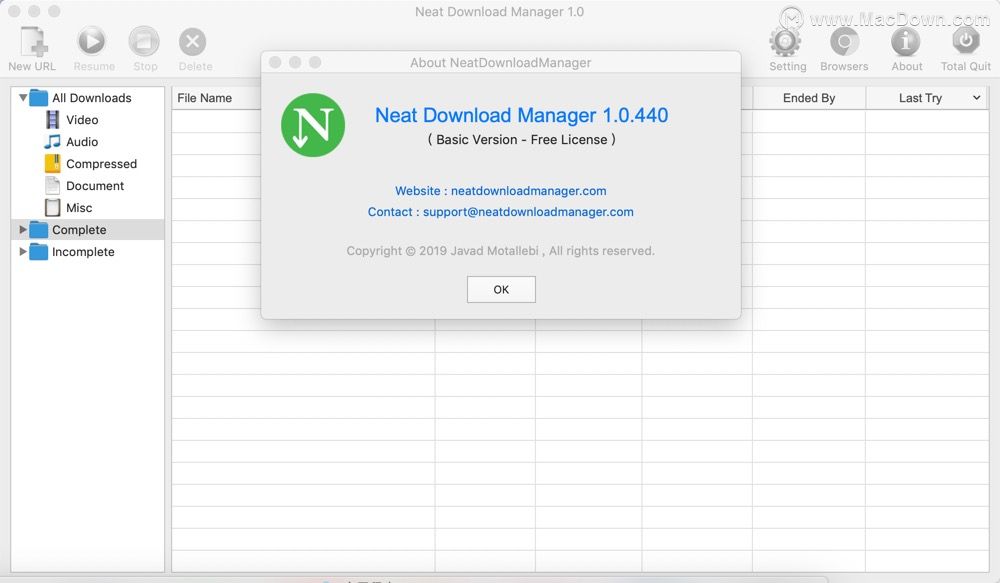Click the Delete X icon
Screen dimensions: 1000x583
(x=193, y=42)
